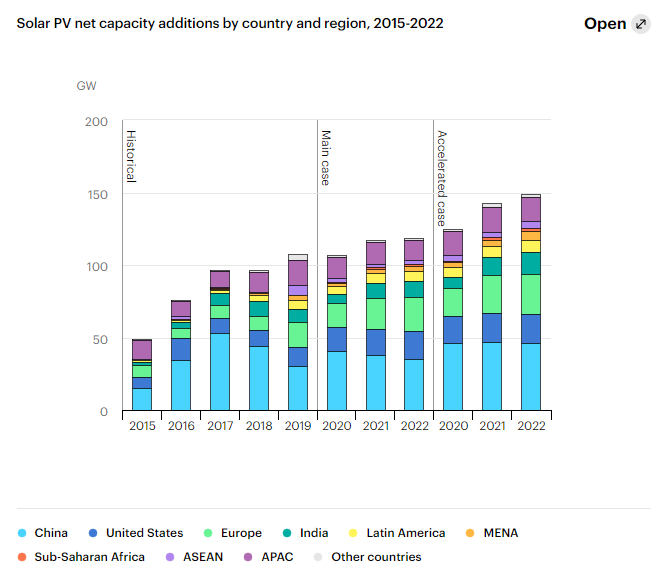
Task: Click the 200 y-axis value
Action: (x=96, y=122)
